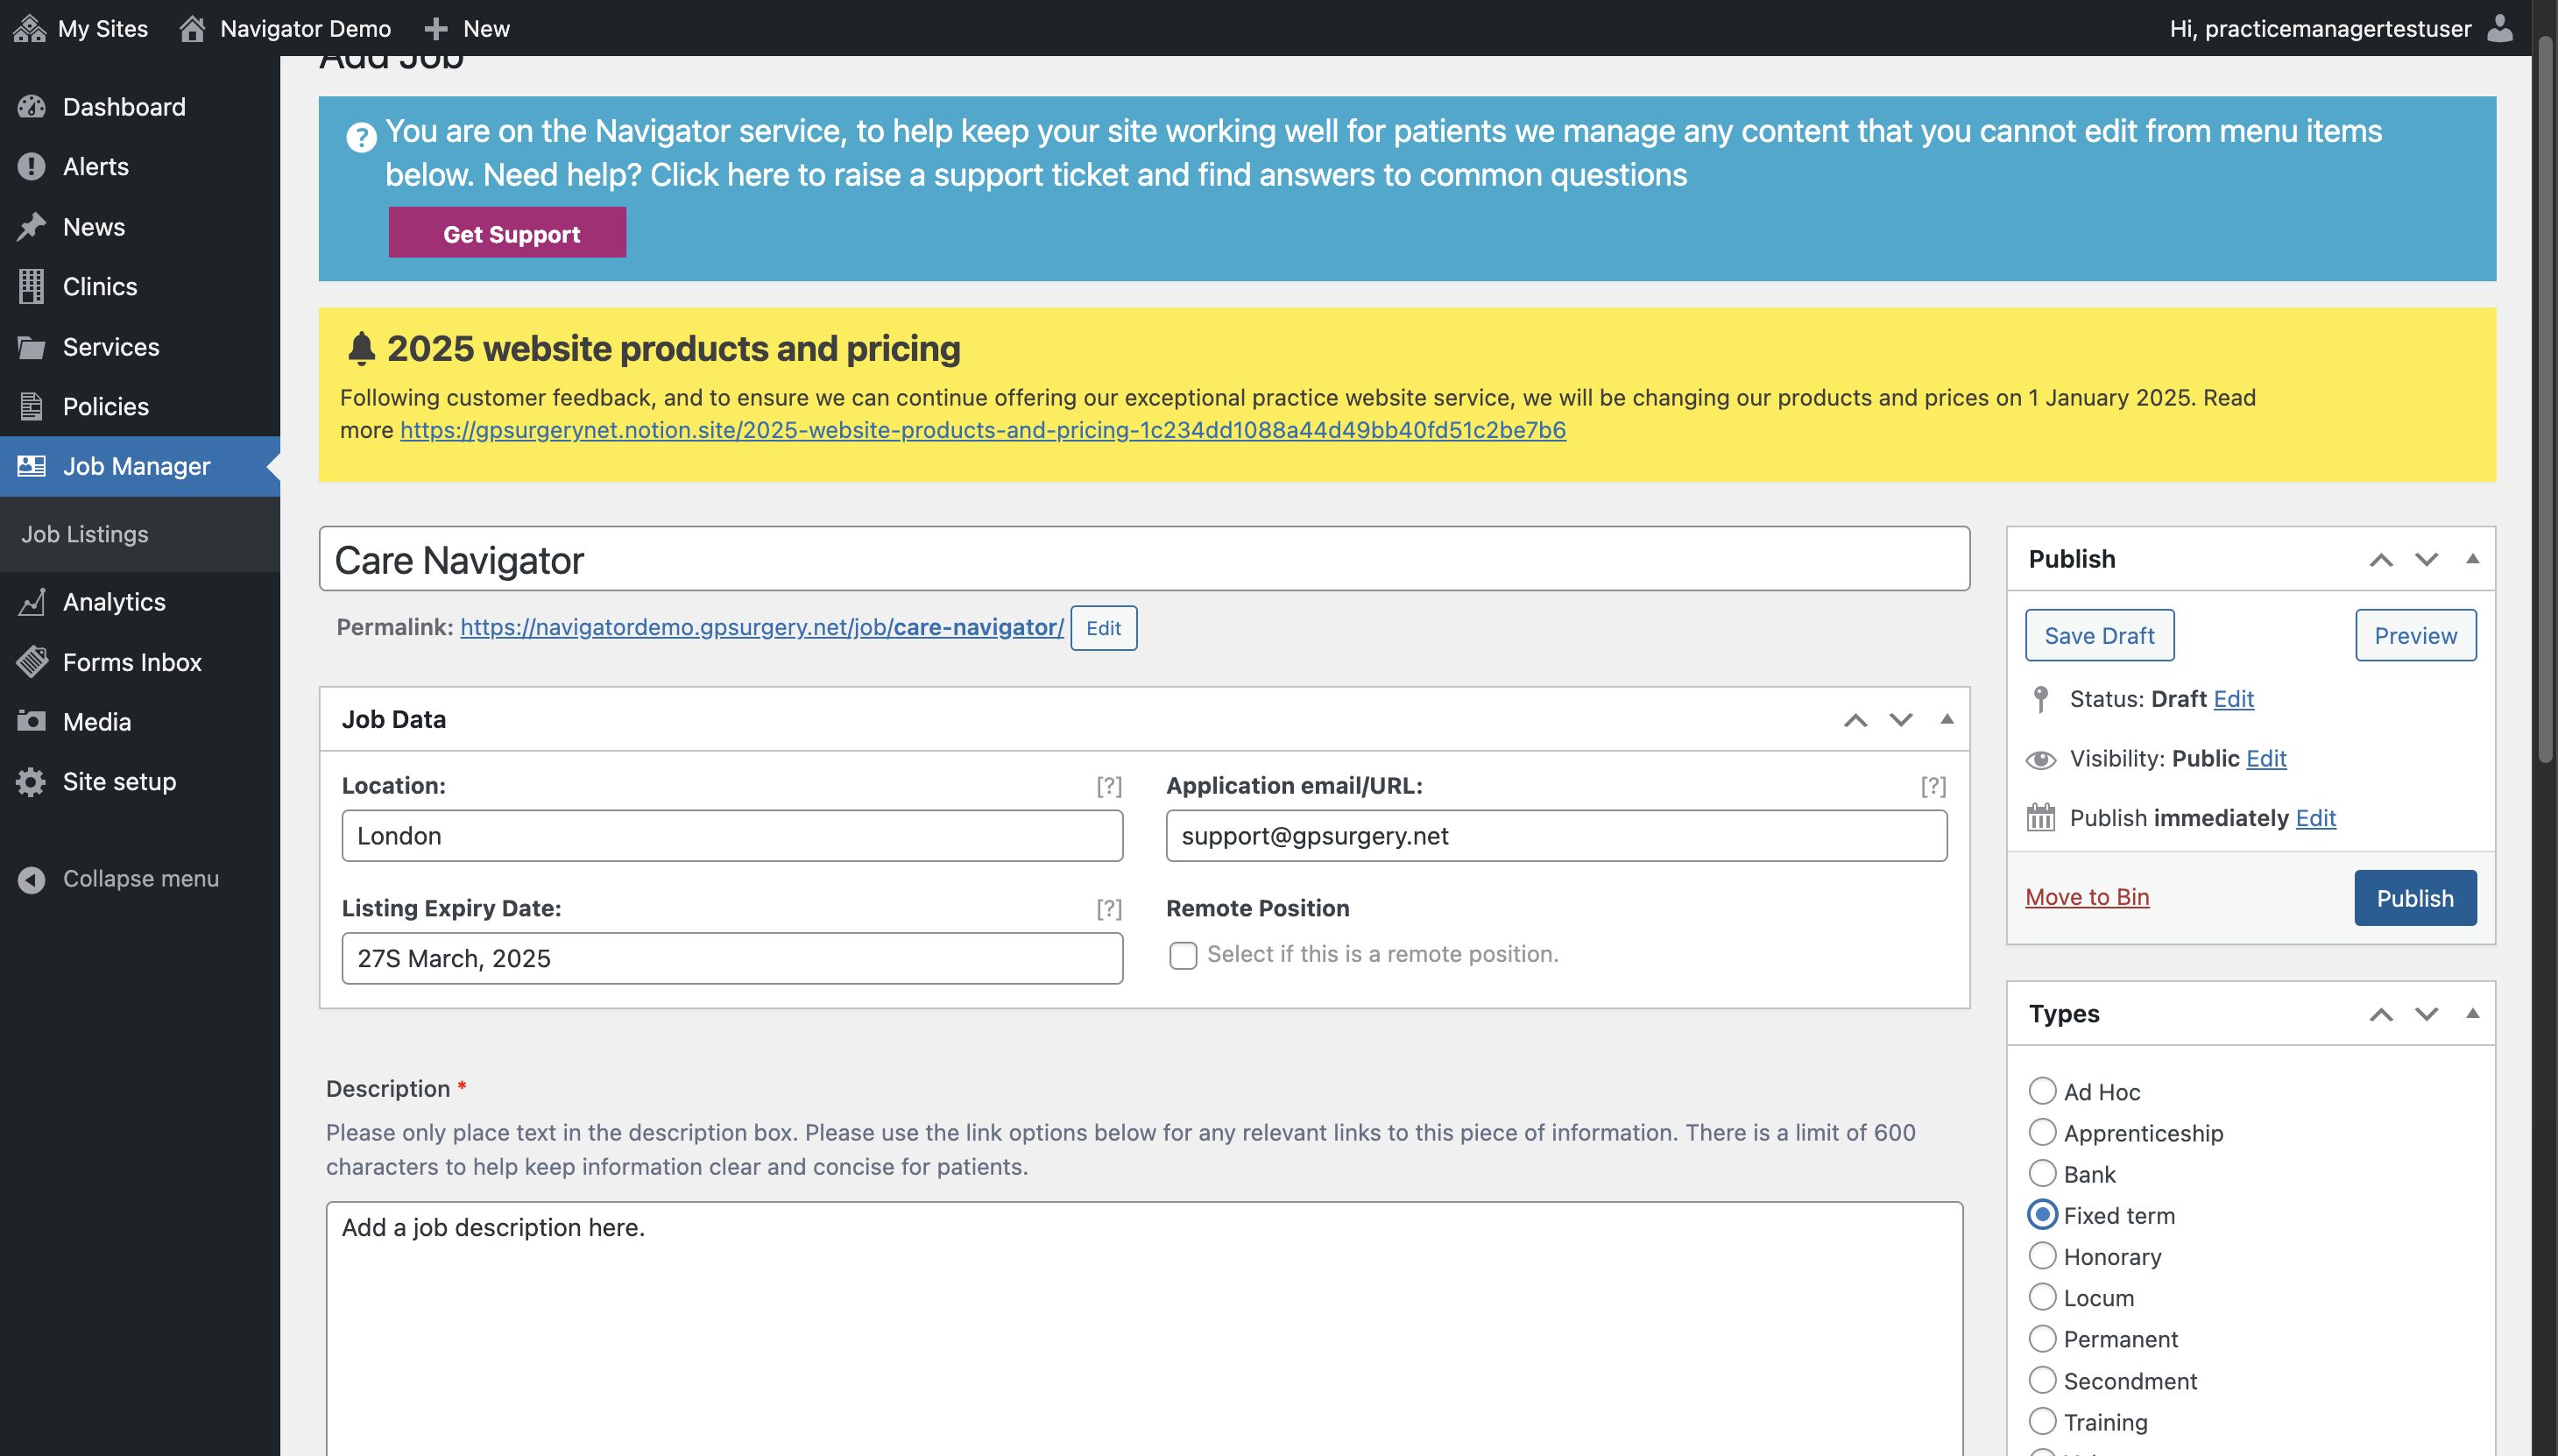Open the Dashboard sidebar icon
Screen dimensions: 2558x1456
31,106
